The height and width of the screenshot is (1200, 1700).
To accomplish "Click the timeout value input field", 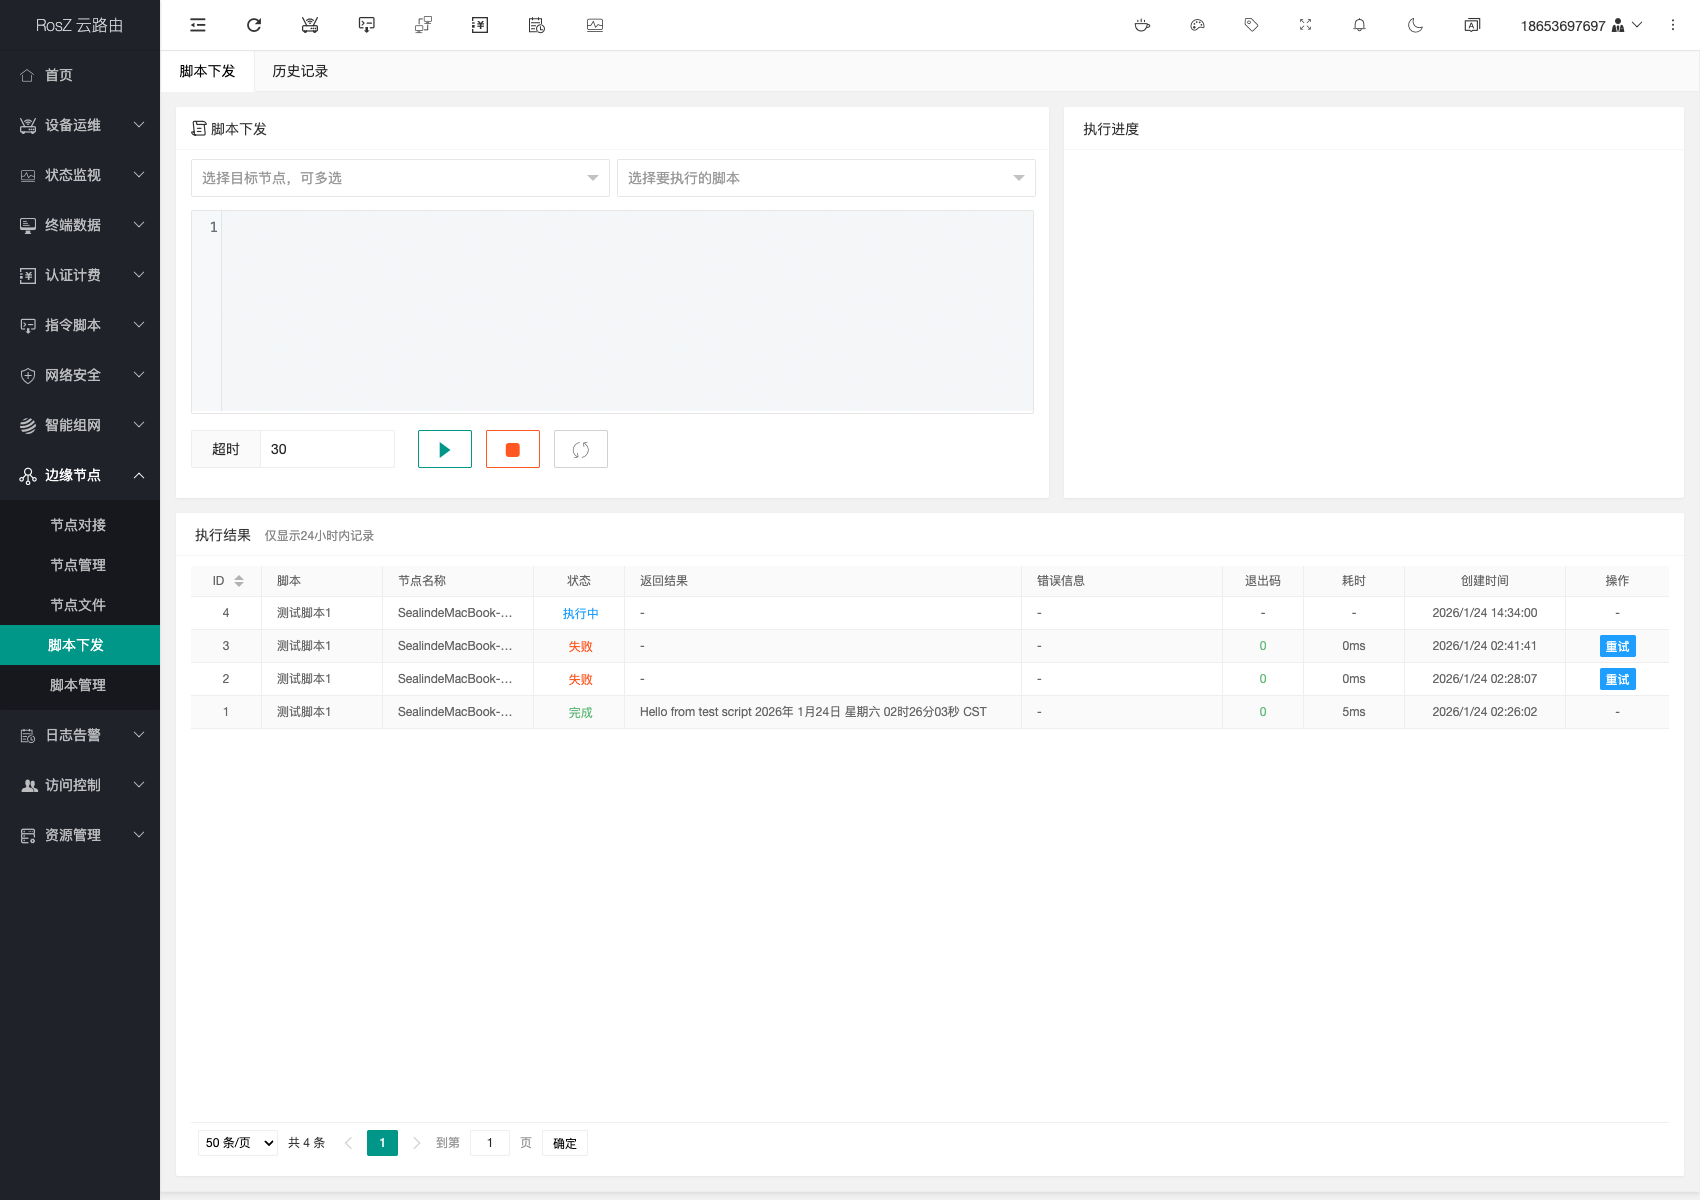I will pos(327,449).
